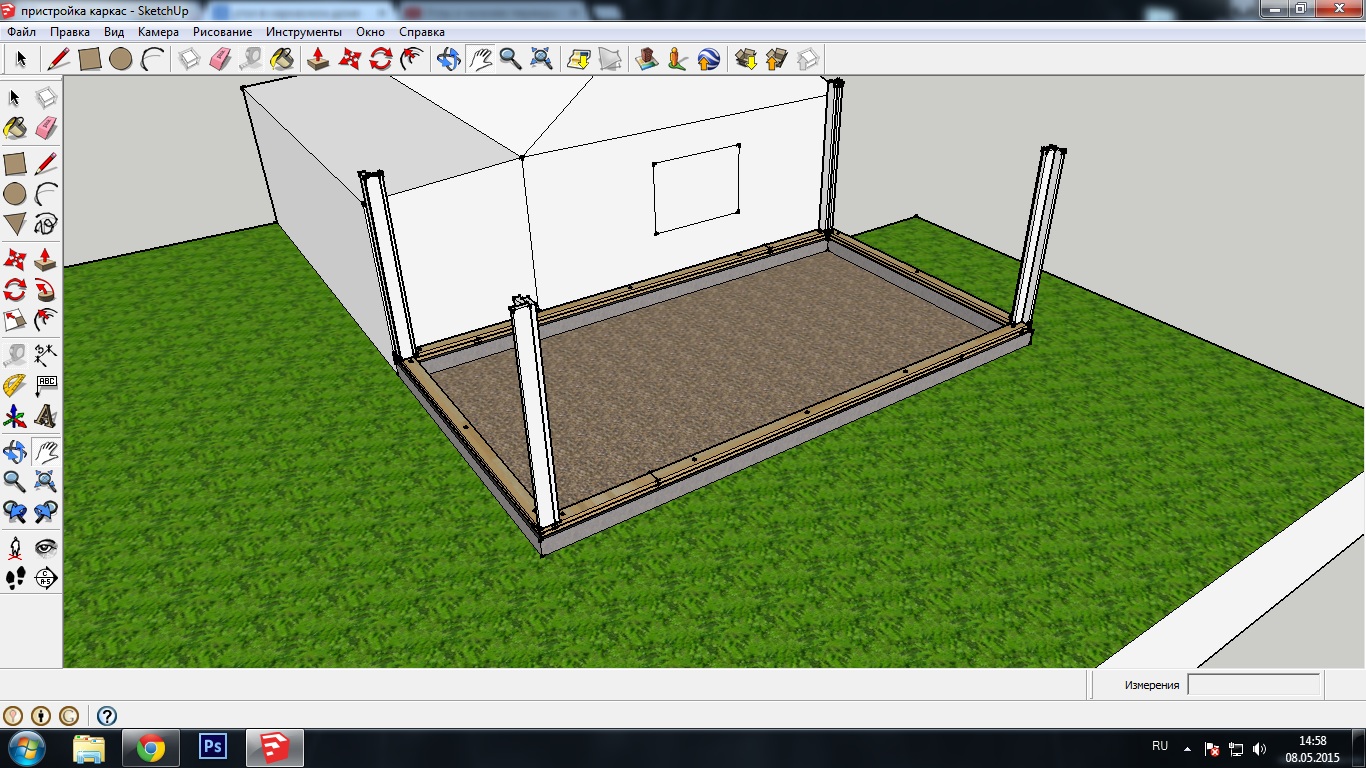The height and width of the screenshot is (768, 1366).
Task: Activate the Axes tool
Action: [x=15, y=415]
